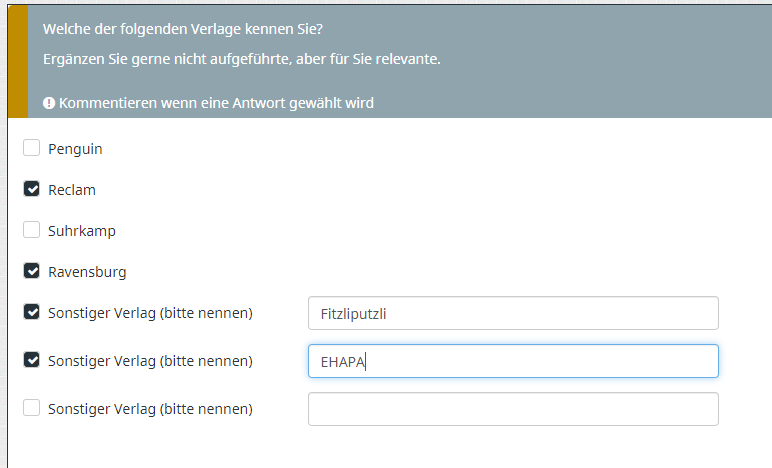Screen dimensions: 772x468
Task: Click the 'Ravensburg' label text
Action: (x=87, y=272)
